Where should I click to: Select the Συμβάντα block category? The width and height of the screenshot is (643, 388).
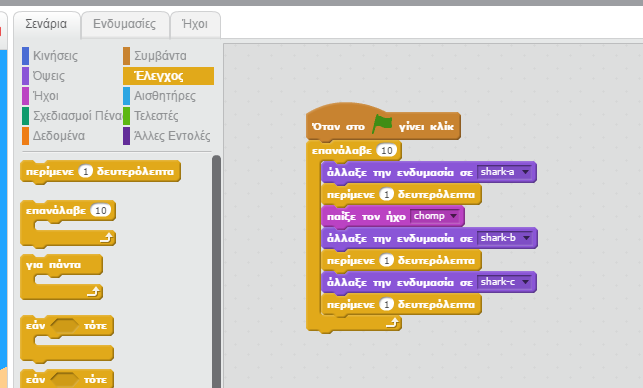pos(160,56)
